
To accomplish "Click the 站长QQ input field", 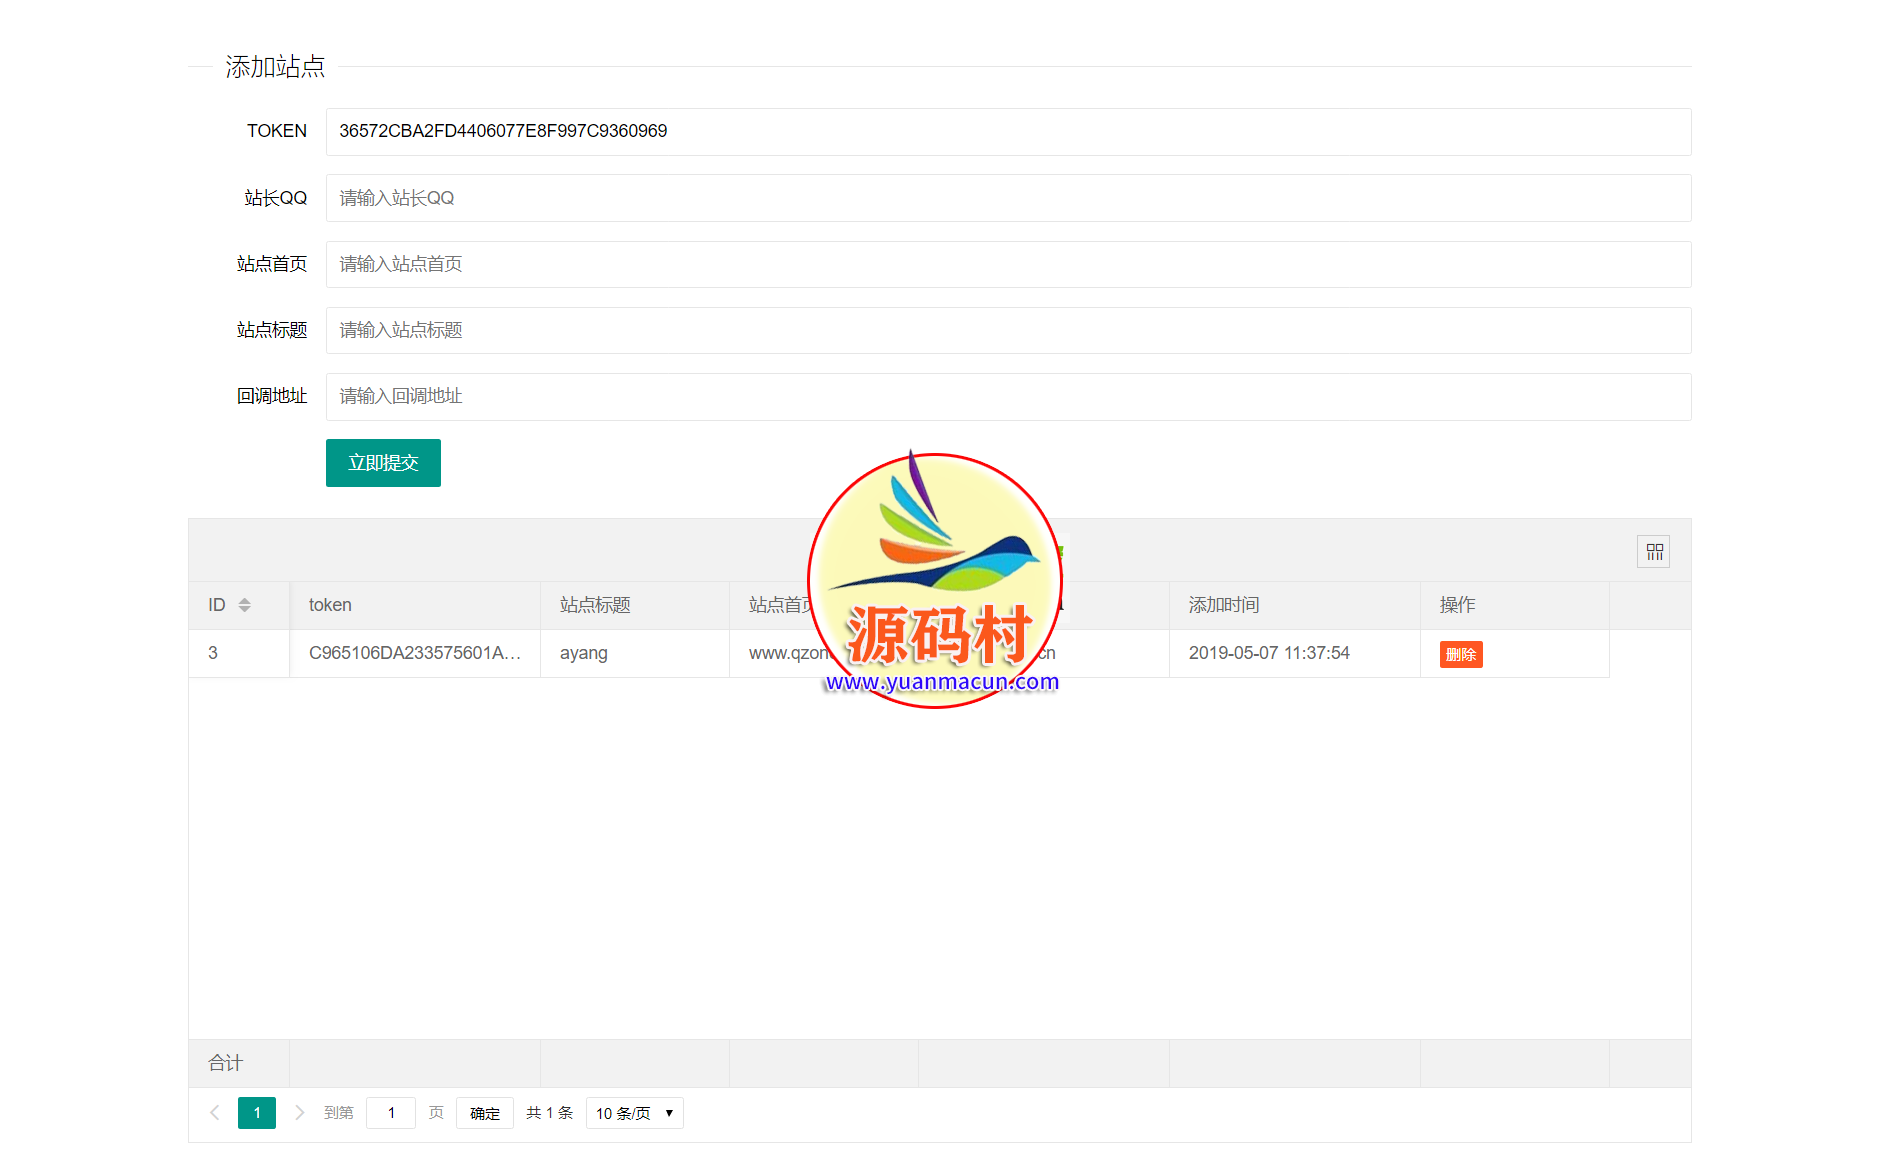I will (1008, 198).
